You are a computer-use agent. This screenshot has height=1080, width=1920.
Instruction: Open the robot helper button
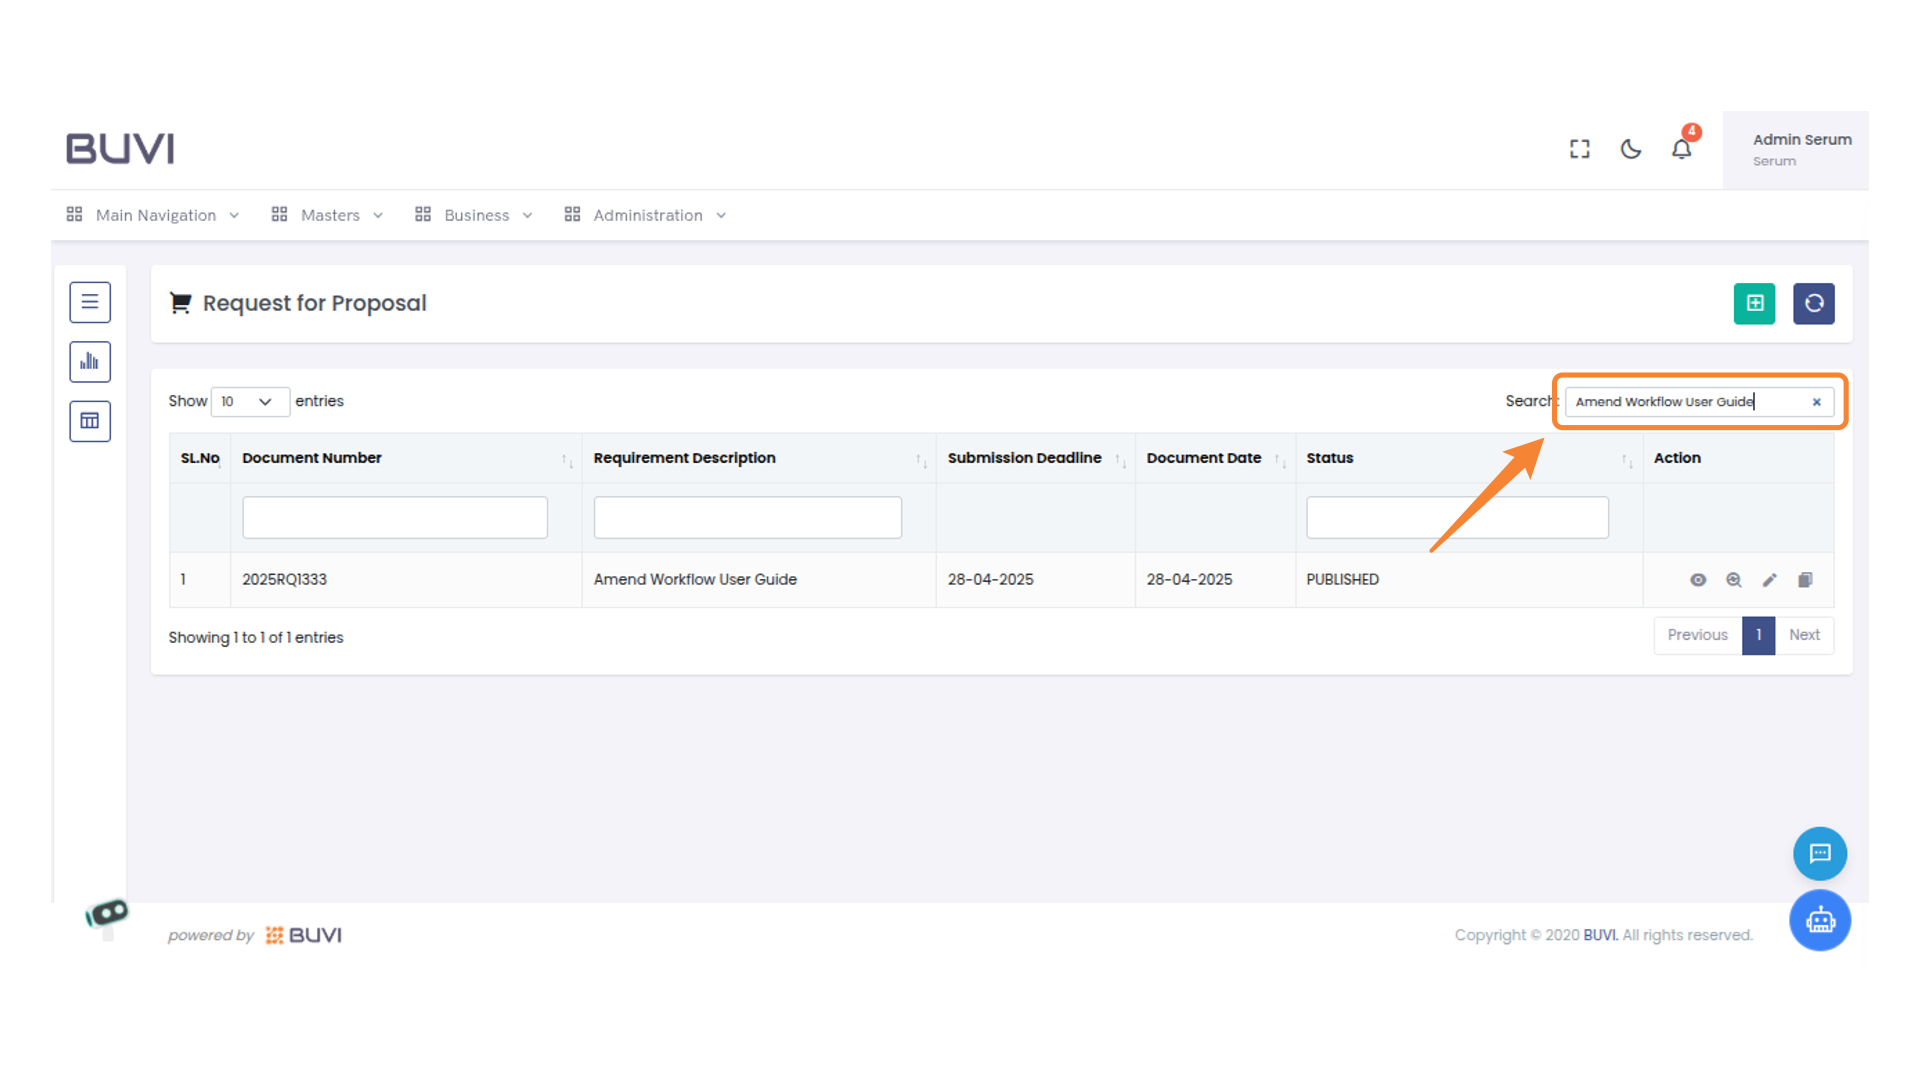[1820, 920]
